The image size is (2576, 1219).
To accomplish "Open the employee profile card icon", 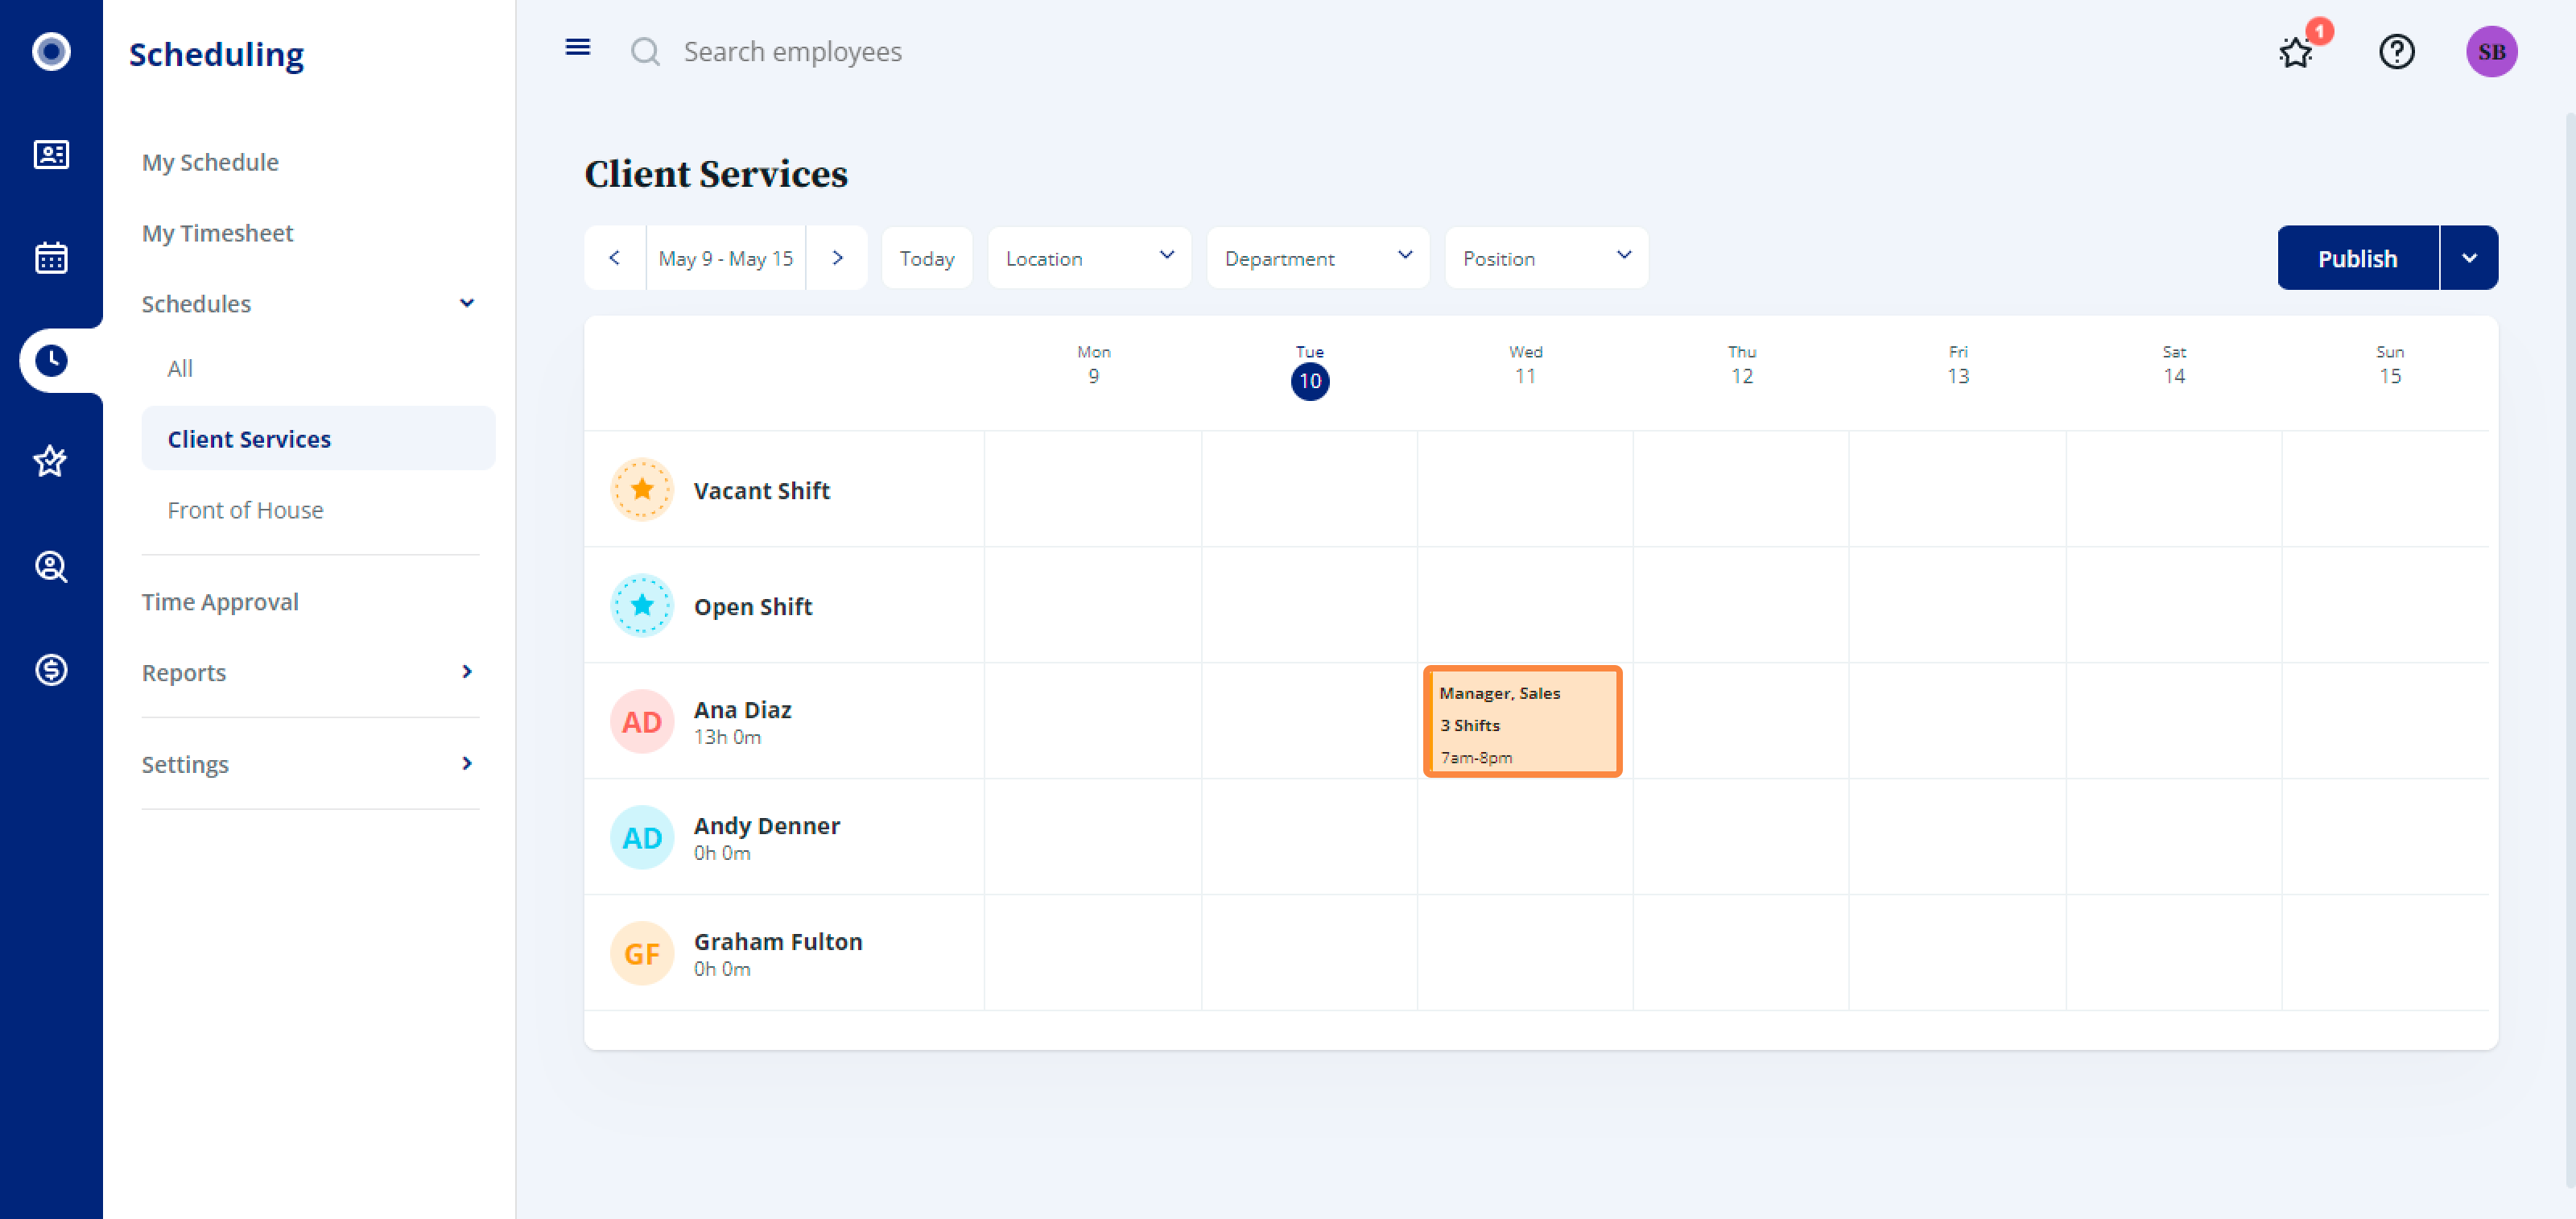I will (51, 154).
